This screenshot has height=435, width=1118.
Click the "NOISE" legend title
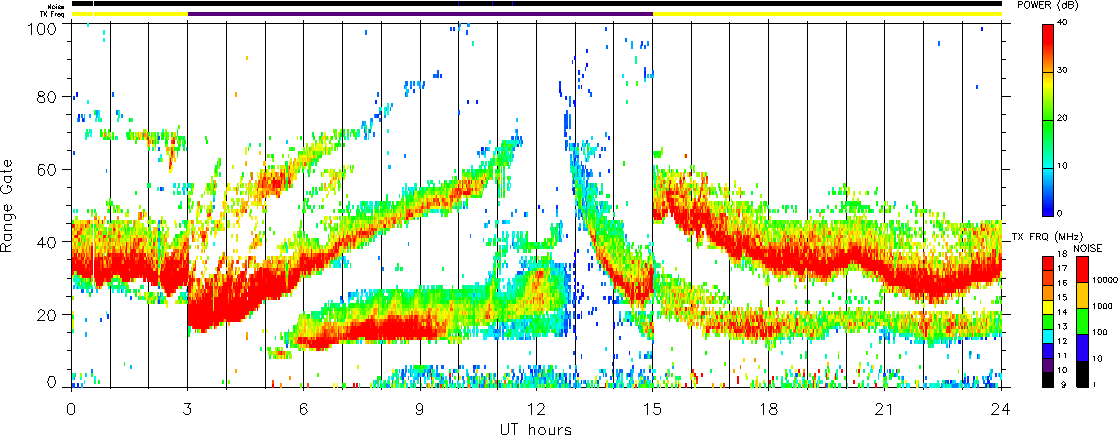[x=1088, y=248]
